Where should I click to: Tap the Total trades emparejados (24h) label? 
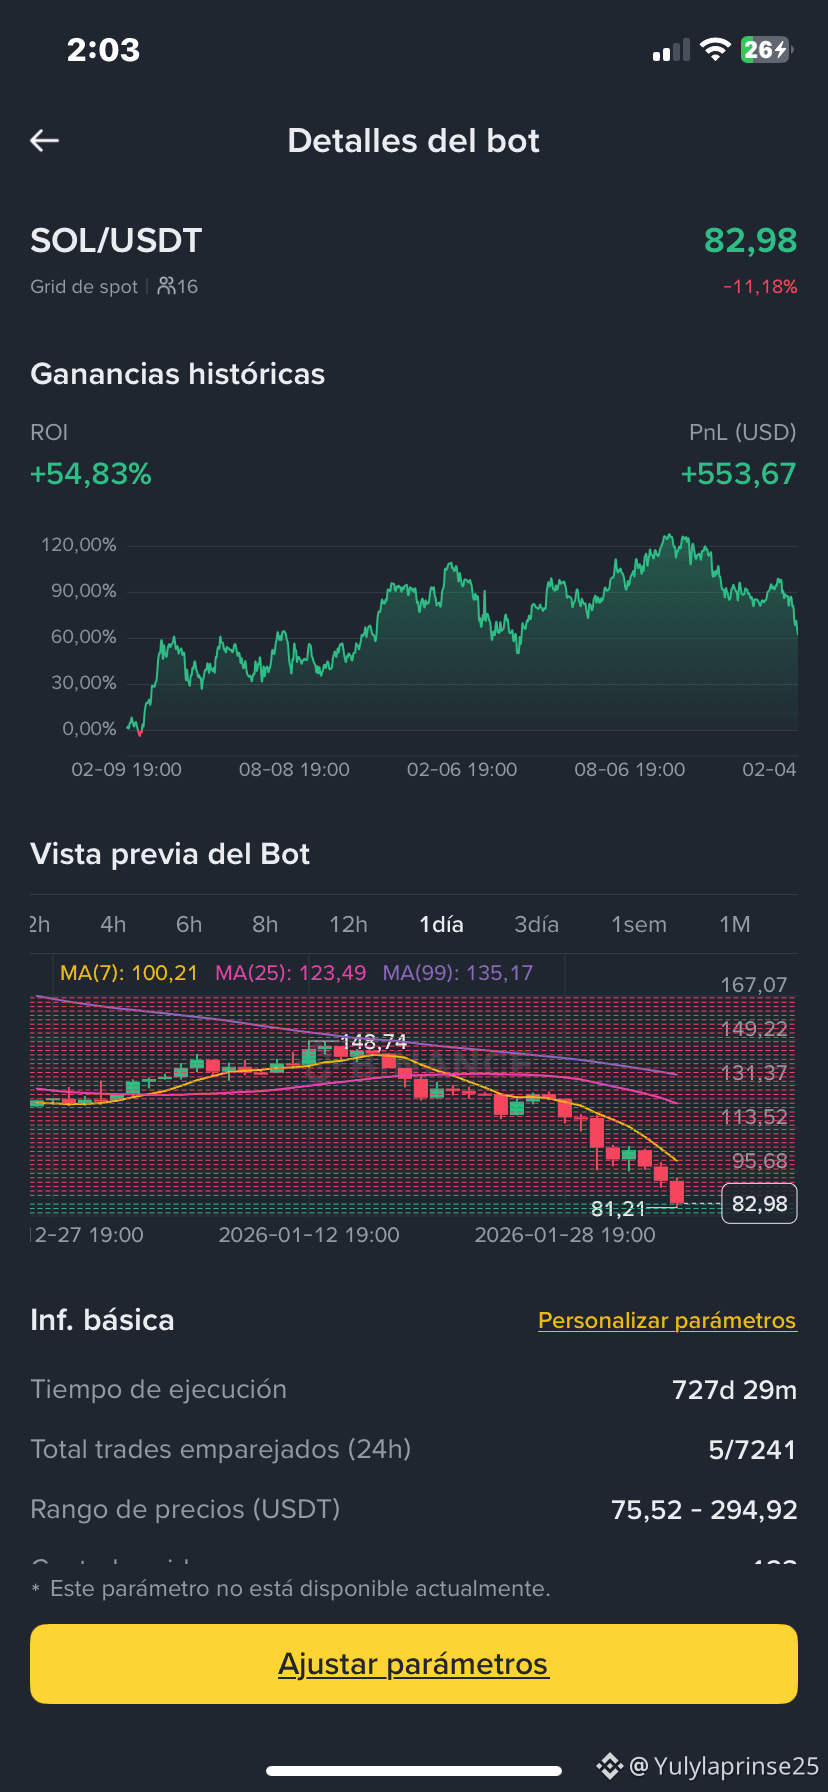click(x=221, y=1449)
